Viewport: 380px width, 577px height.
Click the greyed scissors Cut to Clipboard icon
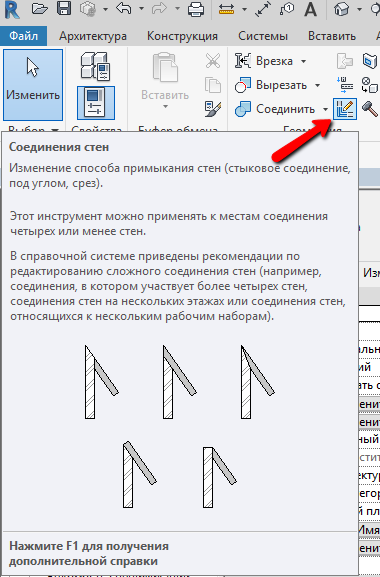click(213, 61)
